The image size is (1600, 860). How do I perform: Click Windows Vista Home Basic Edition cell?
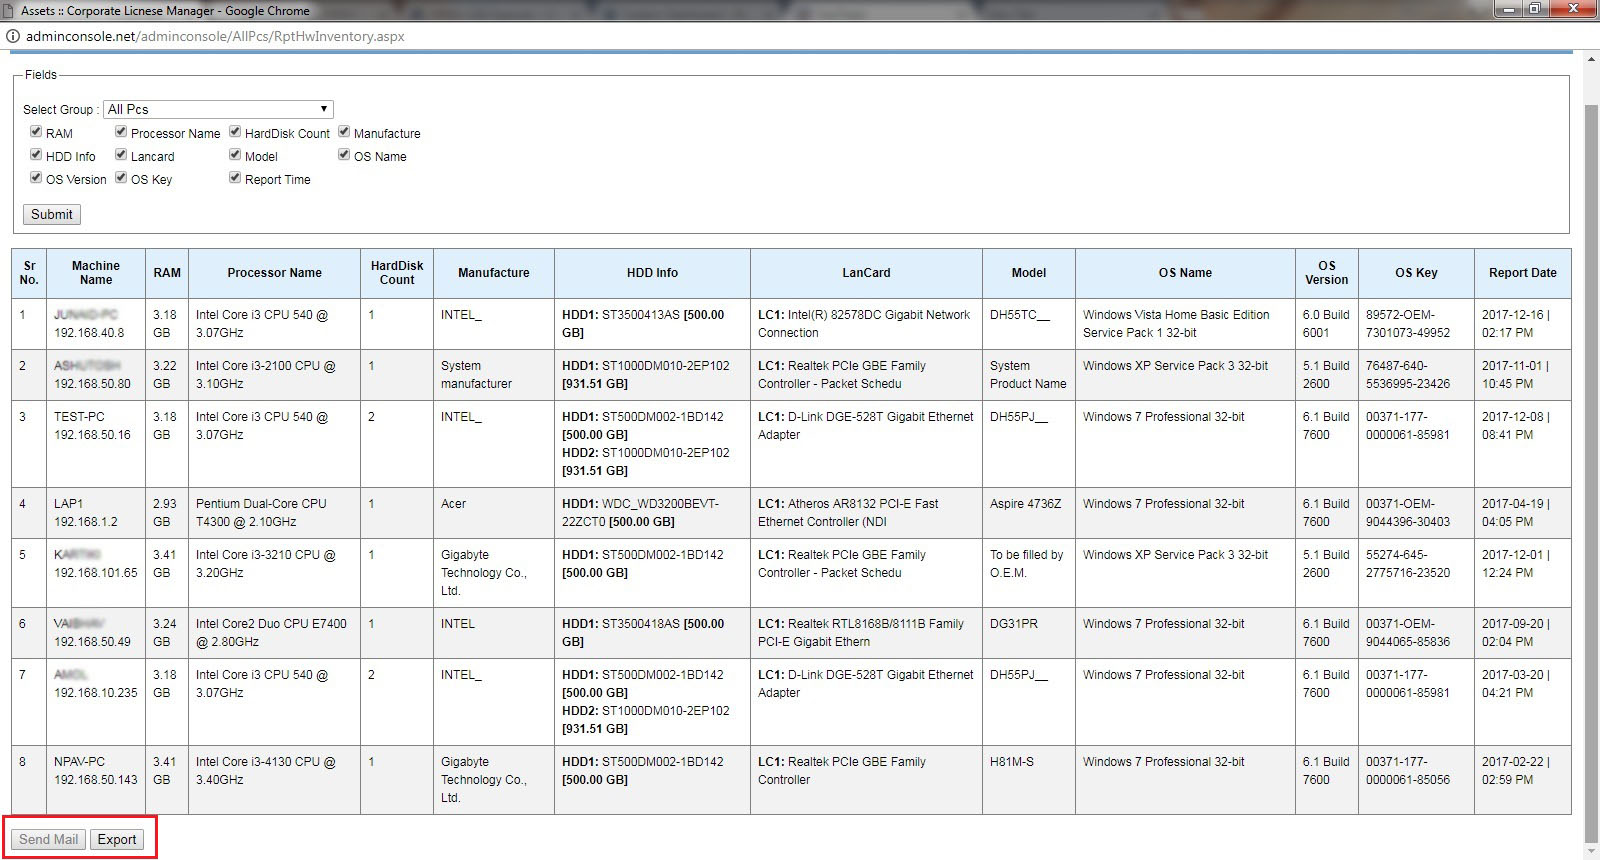point(1185,324)
